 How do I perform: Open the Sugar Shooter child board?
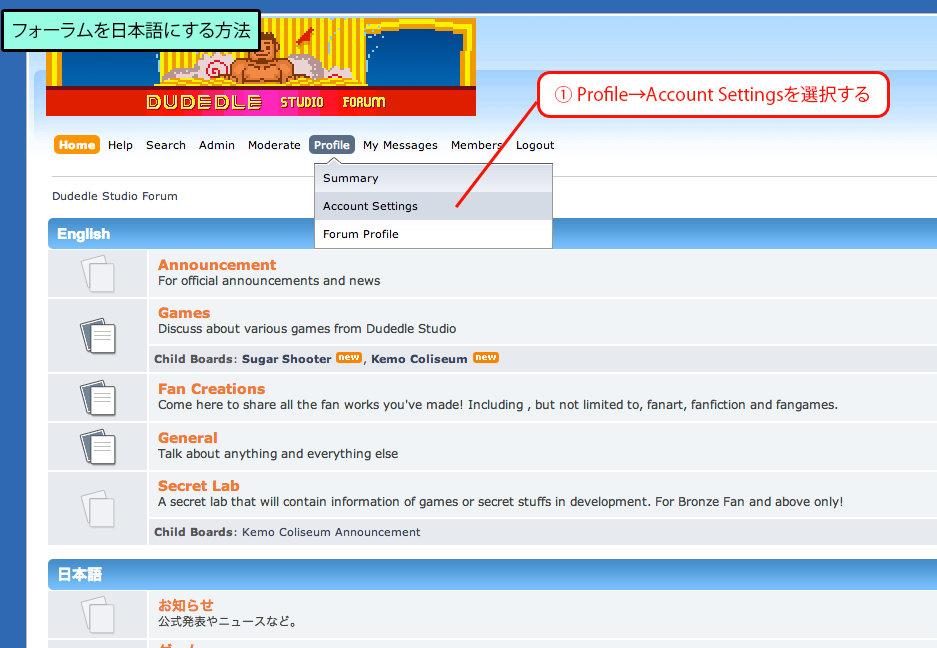[286, 359]
